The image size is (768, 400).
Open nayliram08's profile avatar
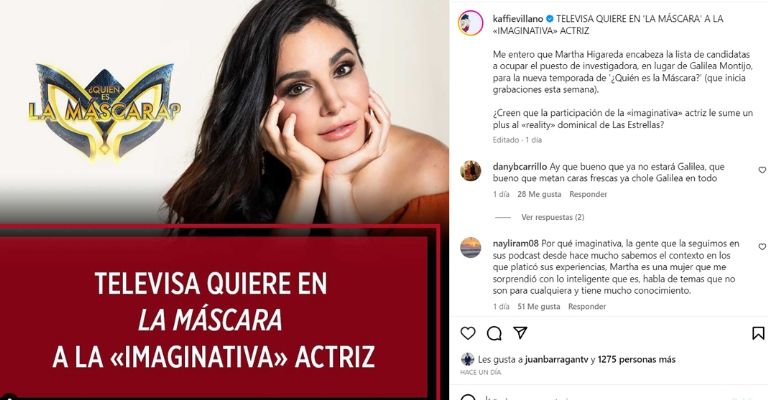tap(470, 248)
